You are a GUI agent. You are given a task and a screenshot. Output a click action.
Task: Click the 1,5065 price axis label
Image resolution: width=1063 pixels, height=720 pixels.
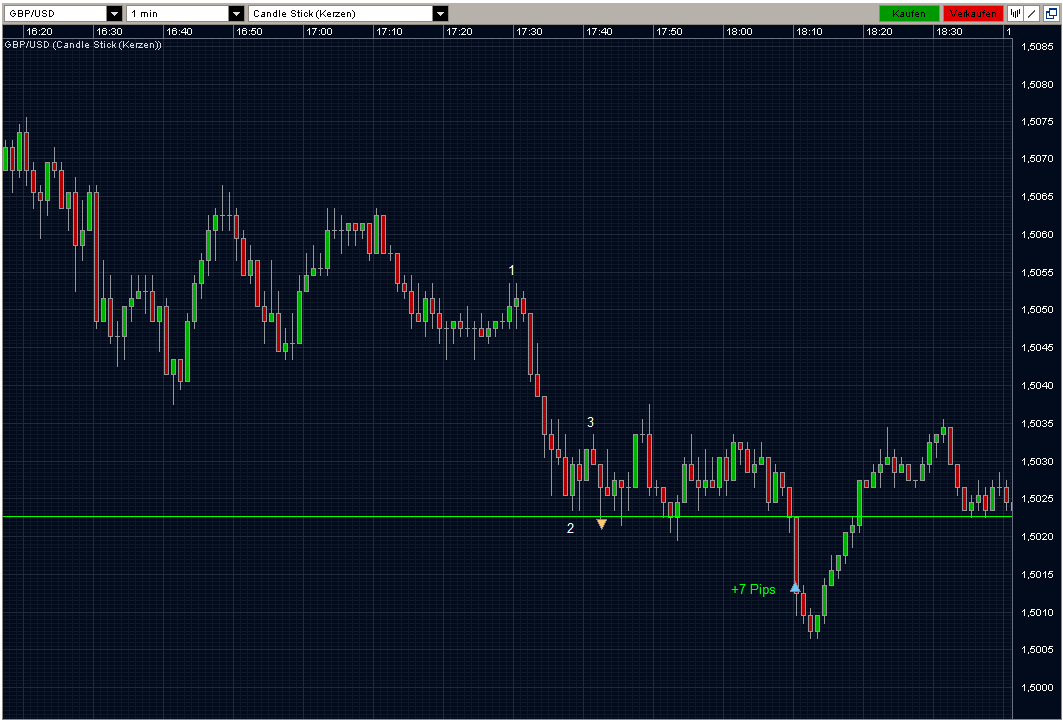(x=1037, y=197)
